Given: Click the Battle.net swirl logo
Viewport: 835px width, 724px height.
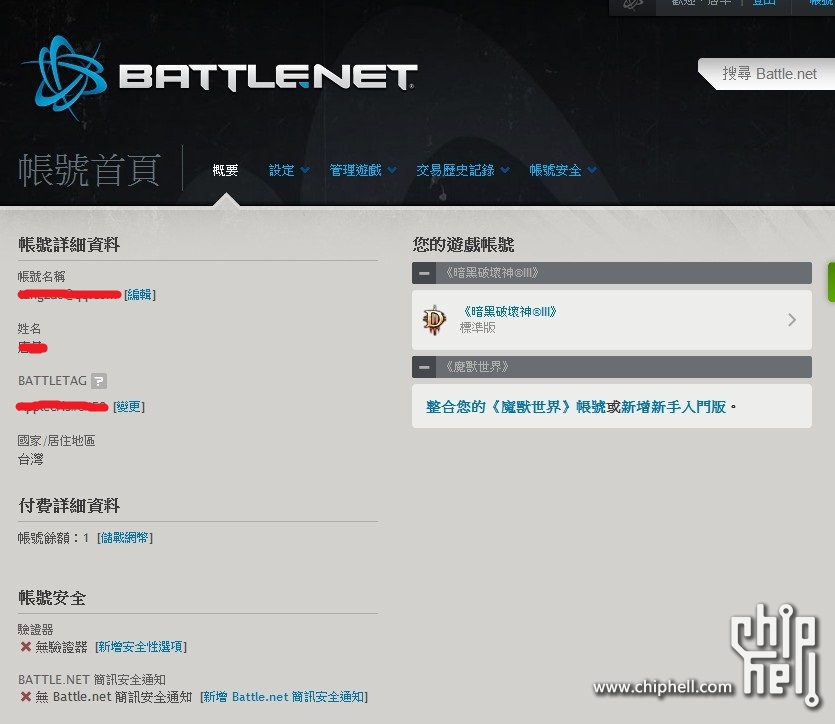Looking at the screenshot, I should point(66,78).
